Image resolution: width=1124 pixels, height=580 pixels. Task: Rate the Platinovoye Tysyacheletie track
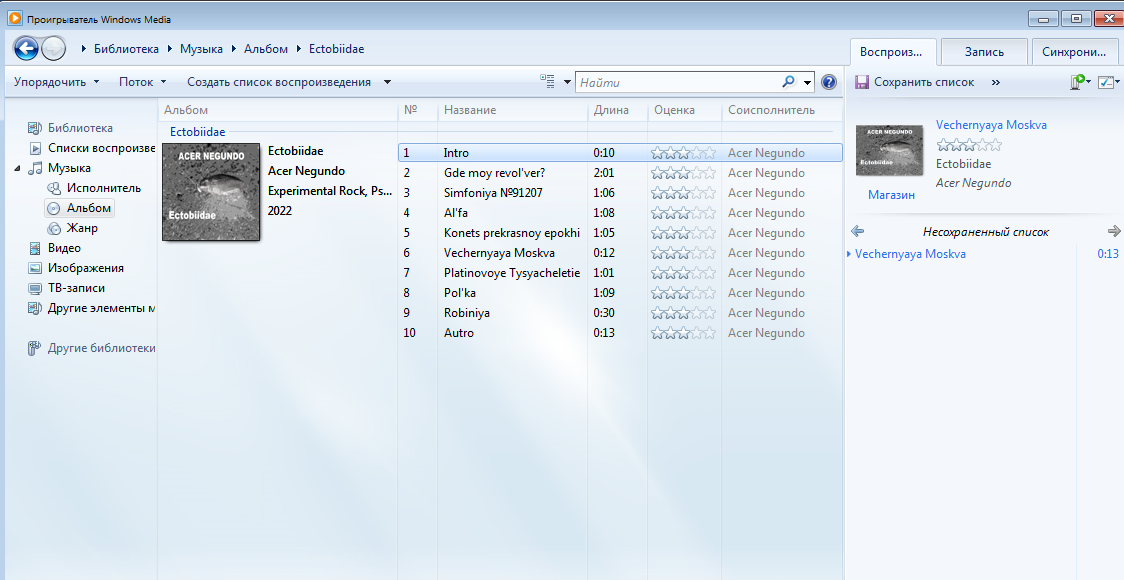click(683, 272)
